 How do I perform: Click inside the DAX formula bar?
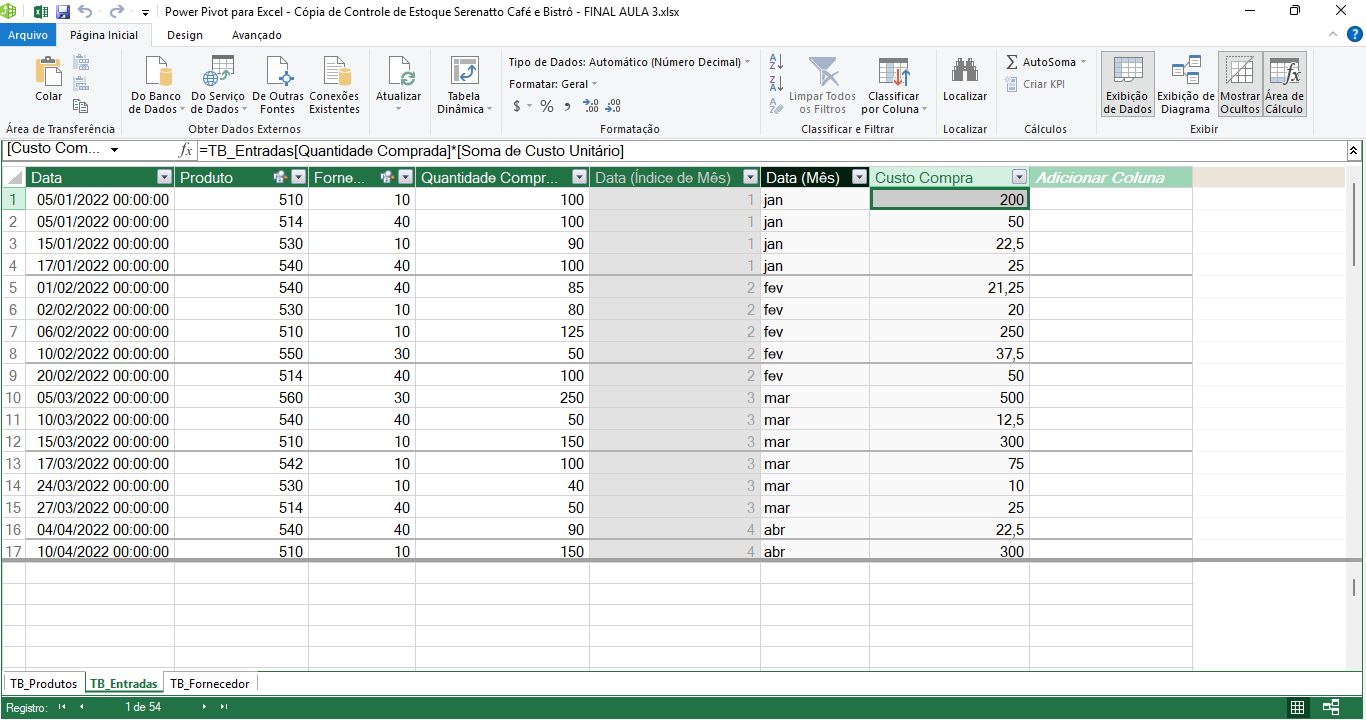(x=770, y=150)
